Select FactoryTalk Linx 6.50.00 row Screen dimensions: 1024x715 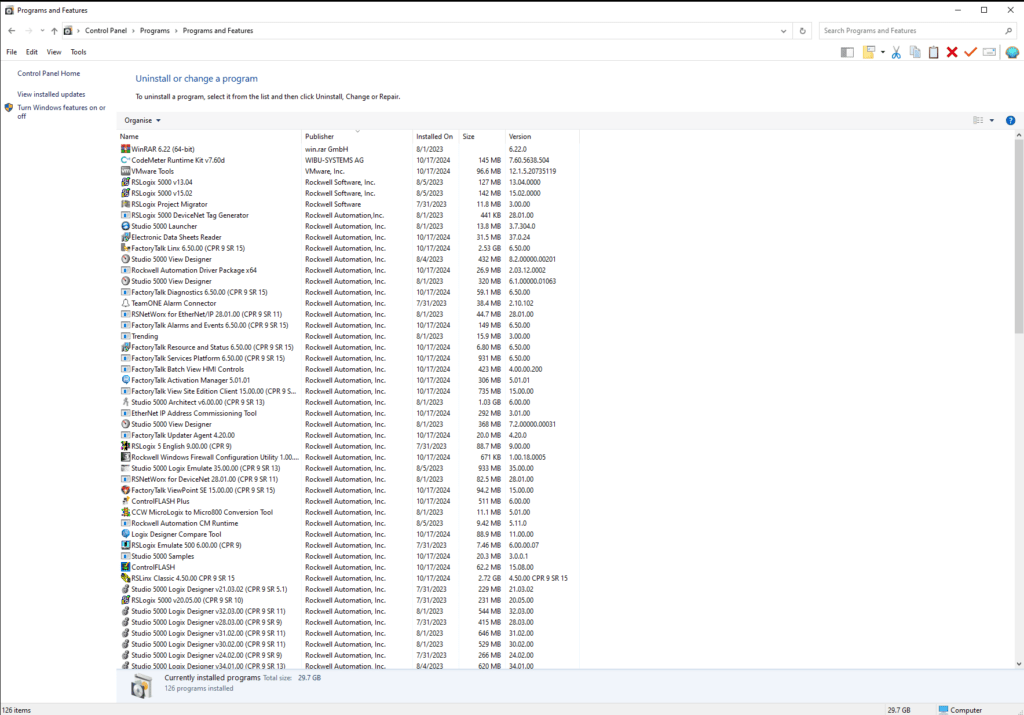(348, 248)
